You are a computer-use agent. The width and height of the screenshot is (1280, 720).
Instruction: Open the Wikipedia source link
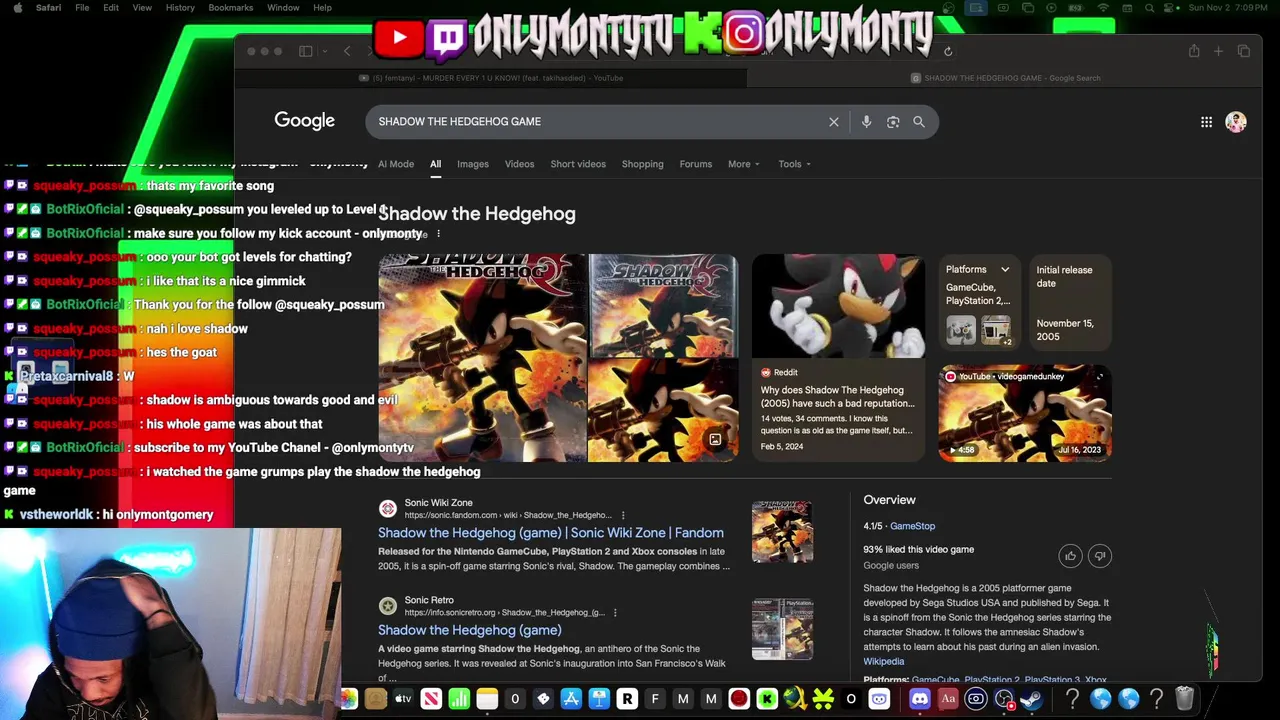click(x=884, y=661)
